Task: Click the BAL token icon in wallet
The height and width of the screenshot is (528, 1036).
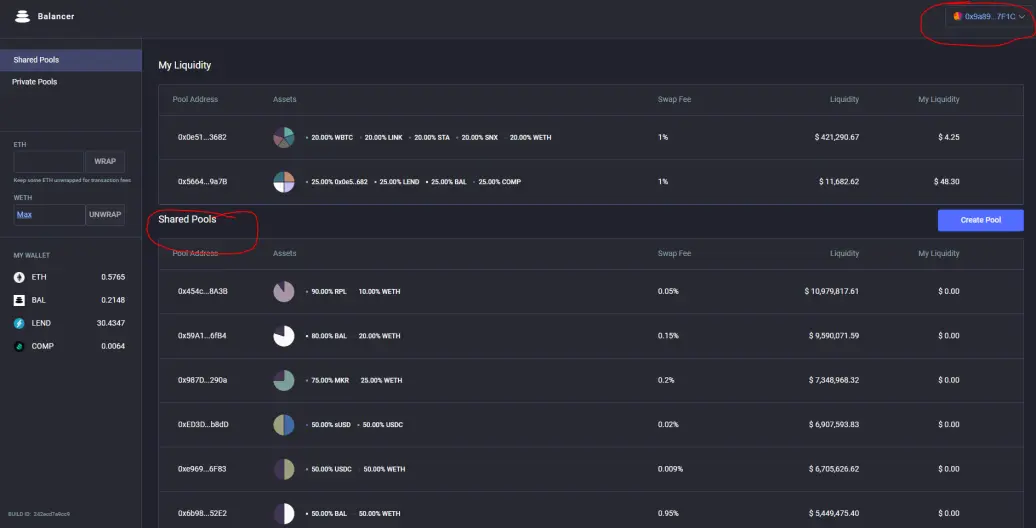Action: (19, 300)
